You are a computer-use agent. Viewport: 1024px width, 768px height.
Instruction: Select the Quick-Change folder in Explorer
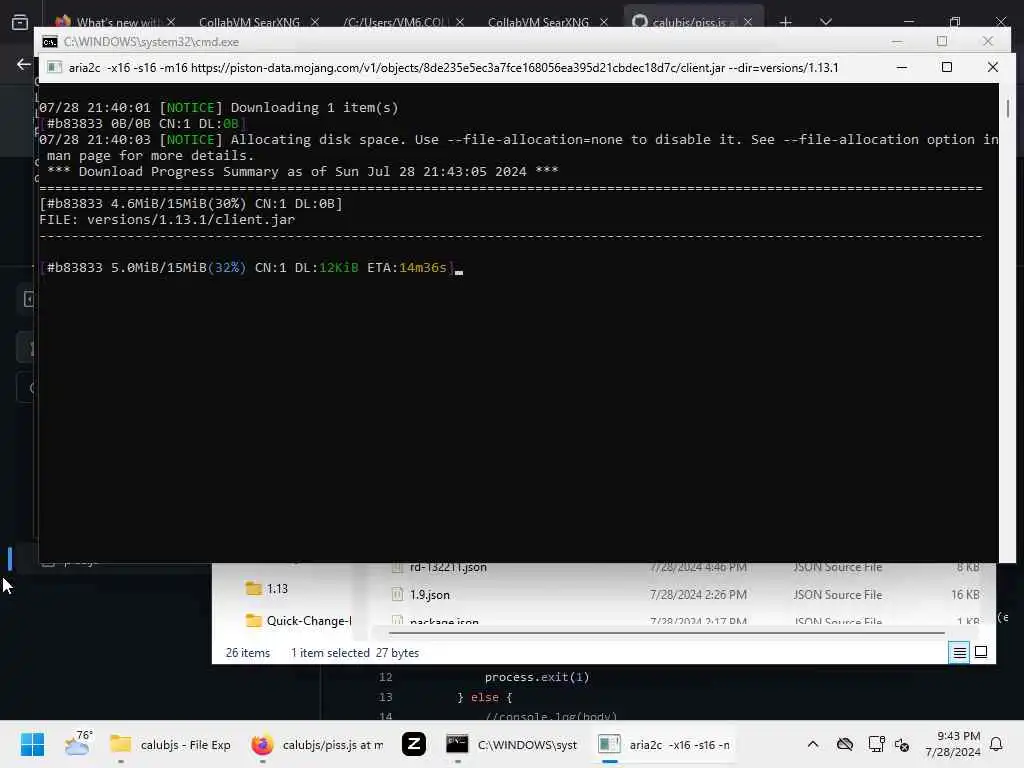(298, 620)
